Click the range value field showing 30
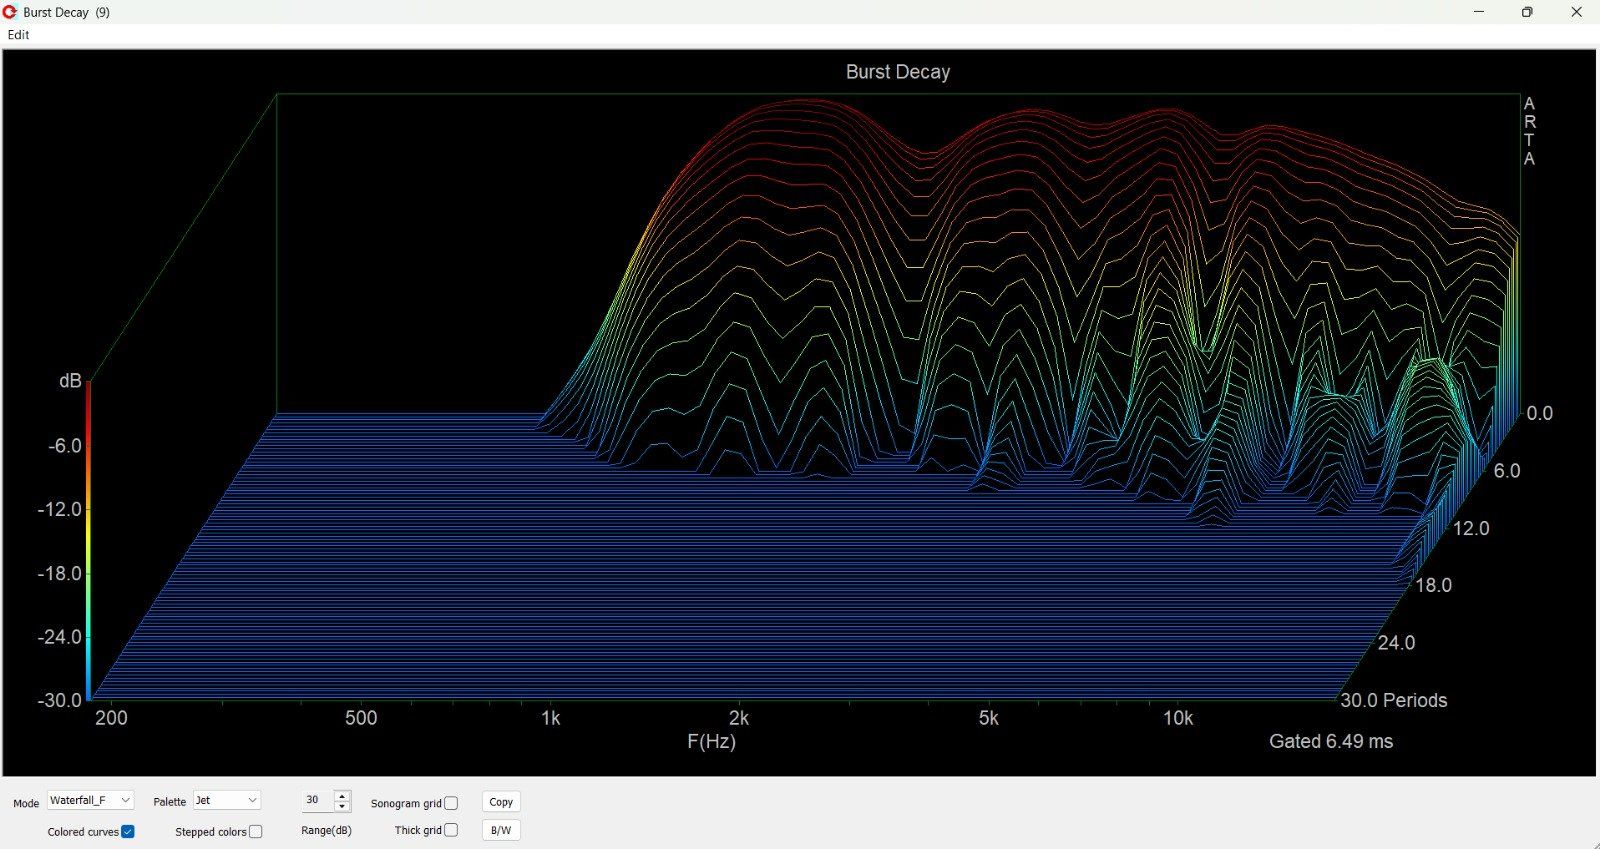1600x849 pixels. 317,801
